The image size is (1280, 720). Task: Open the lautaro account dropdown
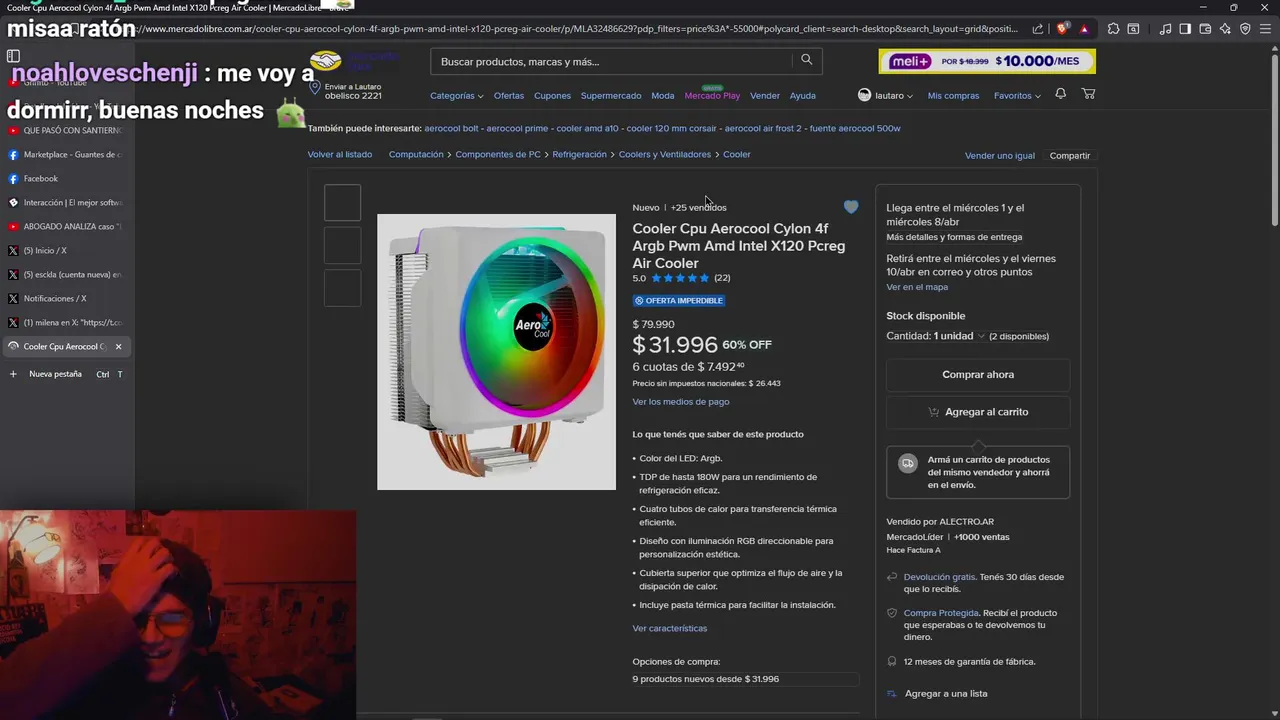pos(893,96)
